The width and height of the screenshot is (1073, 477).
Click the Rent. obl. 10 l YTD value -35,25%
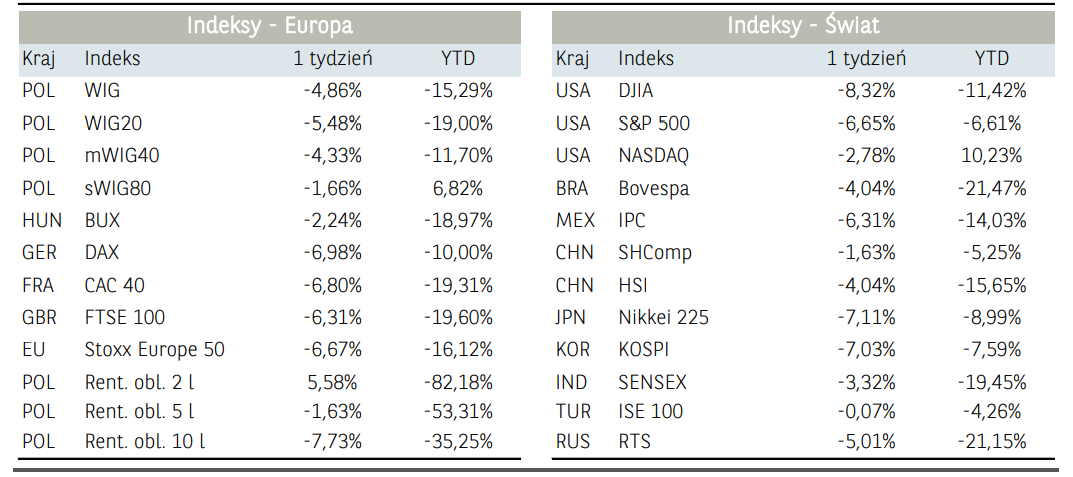(x=458, y=441)
